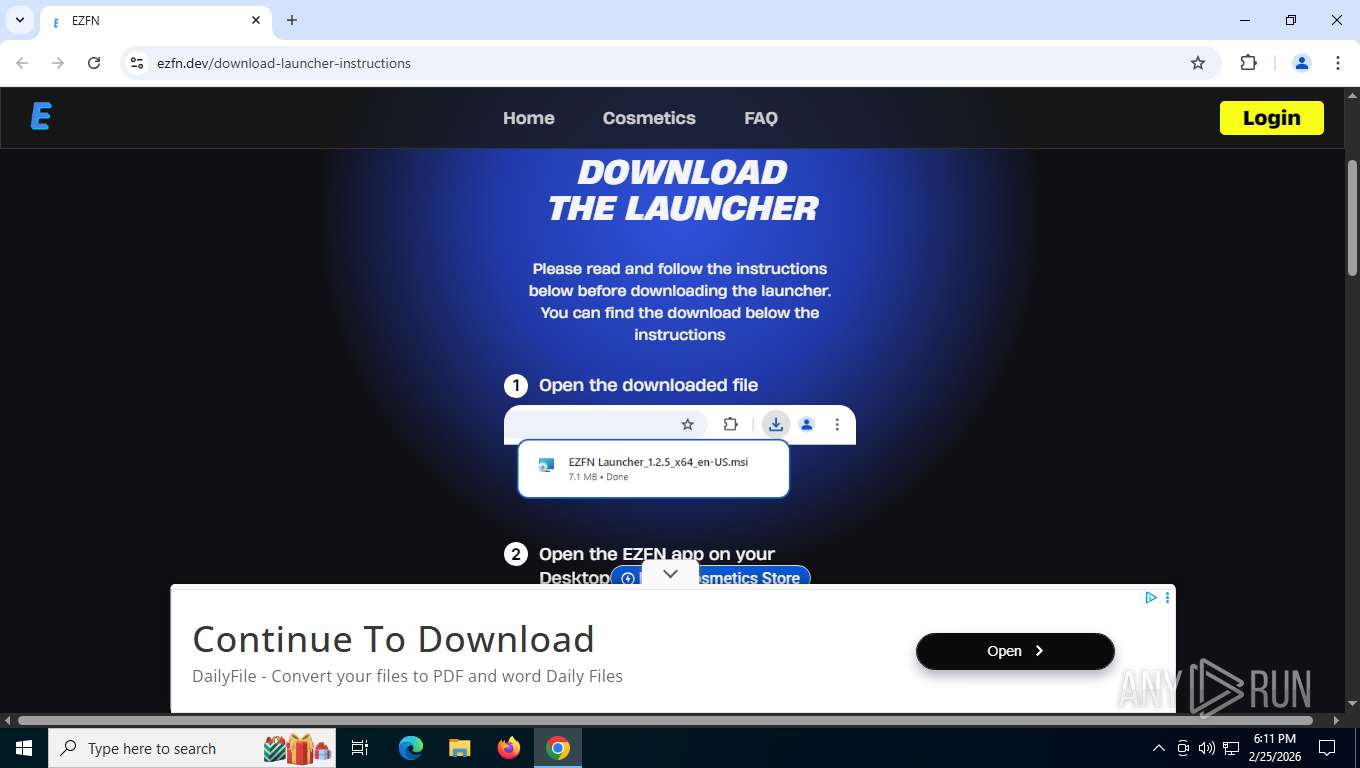Click the DailyFile ad description text
This screenshot has width=1360, height=768.
407,676
